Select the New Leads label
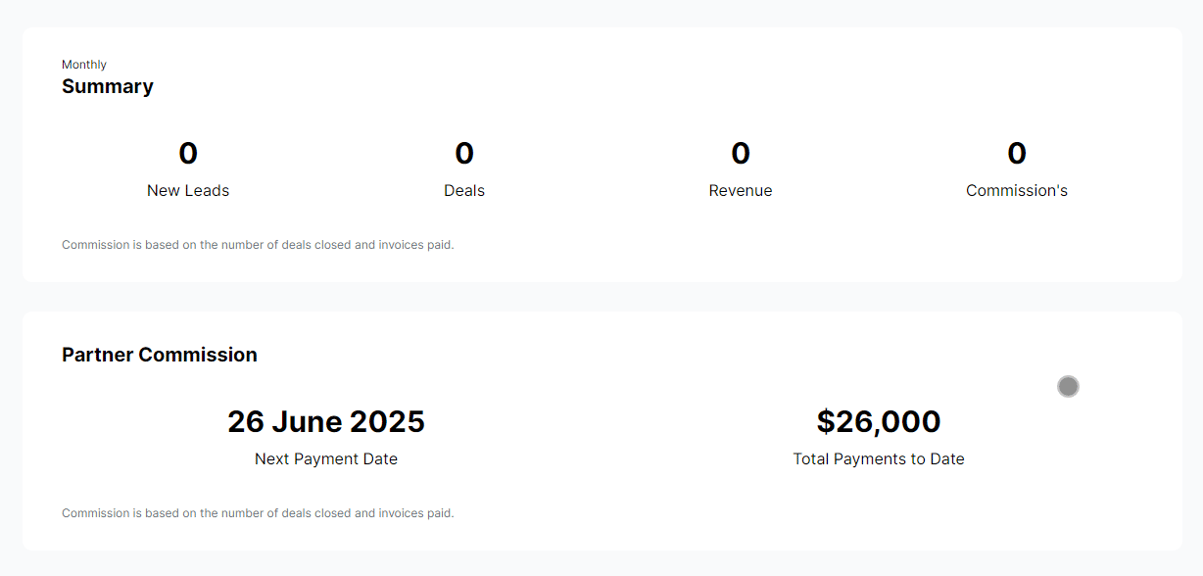The width and height of the screenshot is (1203, 576). [188, 191]
